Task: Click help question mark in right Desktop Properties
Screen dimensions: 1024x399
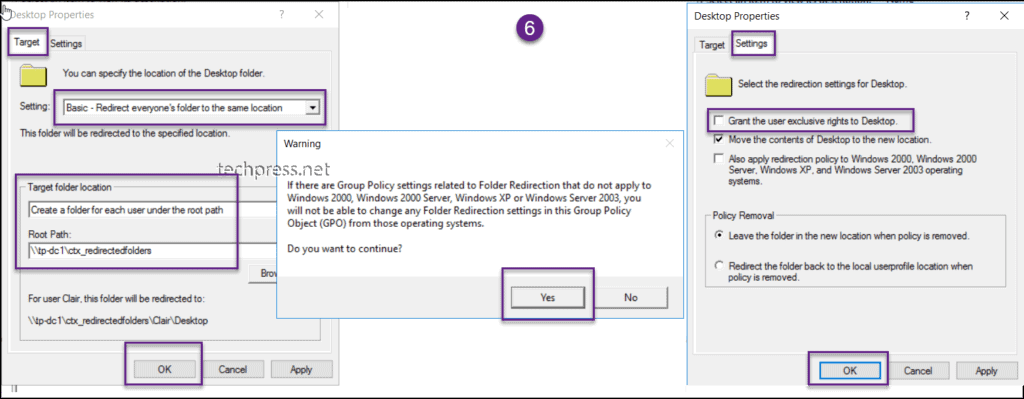Action: coord(968,16)
